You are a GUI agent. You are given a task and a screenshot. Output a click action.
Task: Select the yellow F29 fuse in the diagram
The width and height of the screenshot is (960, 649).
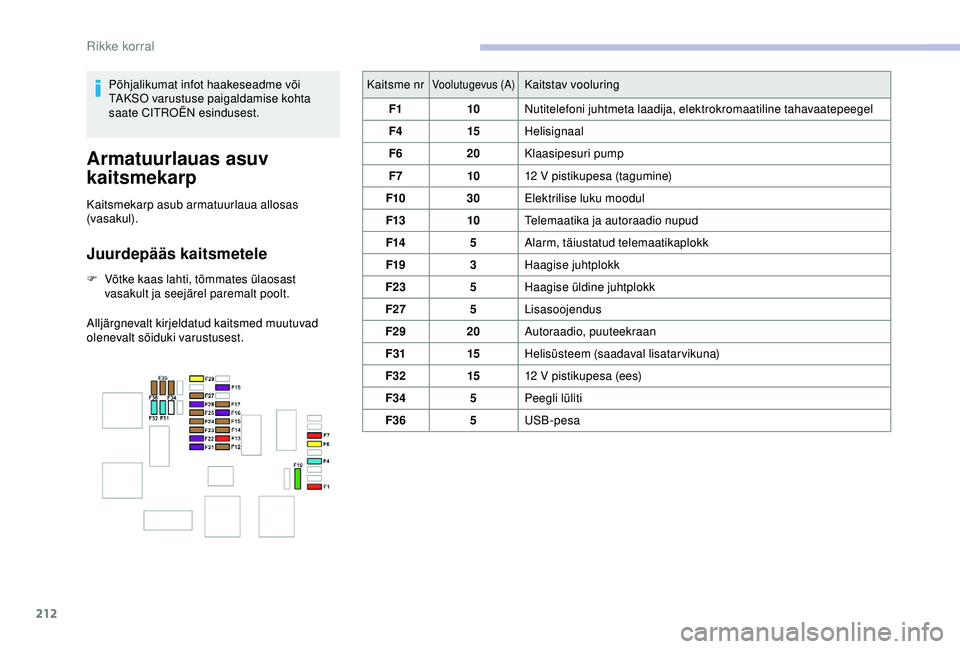click(197, 378)
